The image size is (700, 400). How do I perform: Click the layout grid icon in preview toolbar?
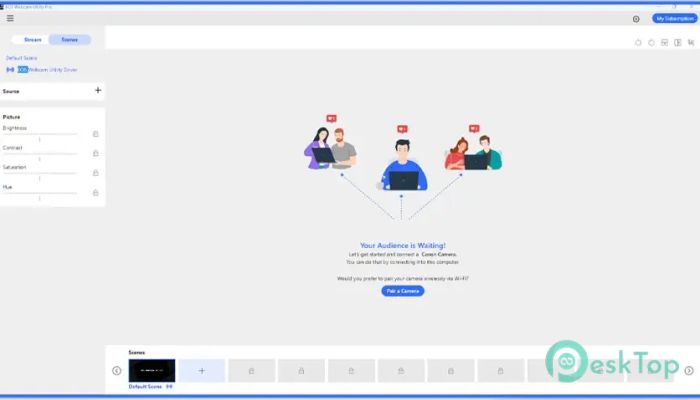[x=664, y=42]
